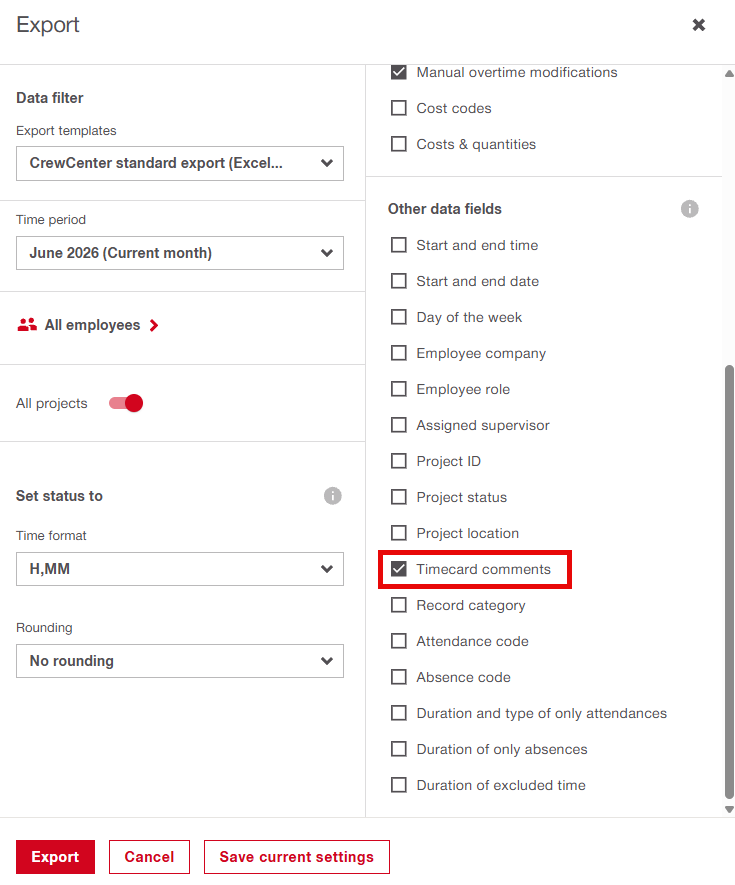
Task: Click info icon next to Set status to
Action: click(x=332, y=496)
